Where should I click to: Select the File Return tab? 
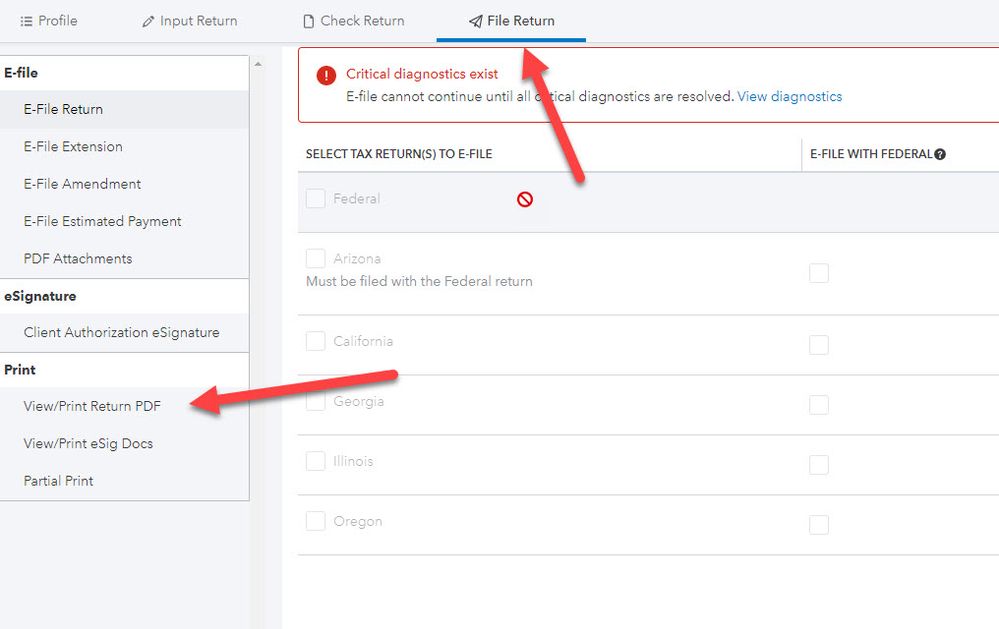click(511, 21)
